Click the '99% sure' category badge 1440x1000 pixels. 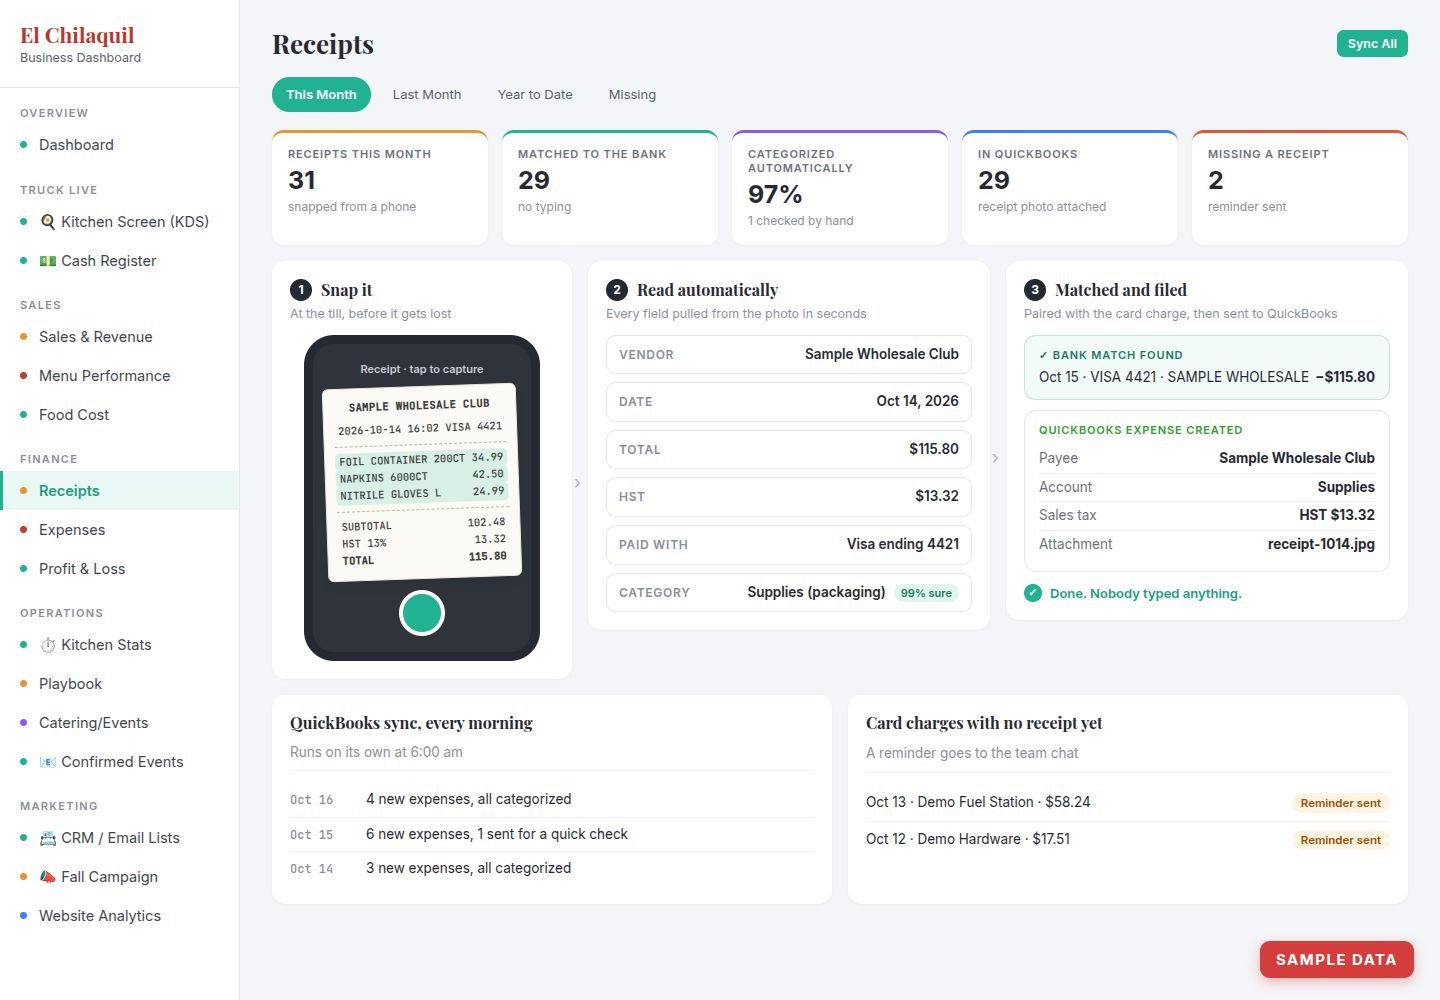tap(926, 593)
